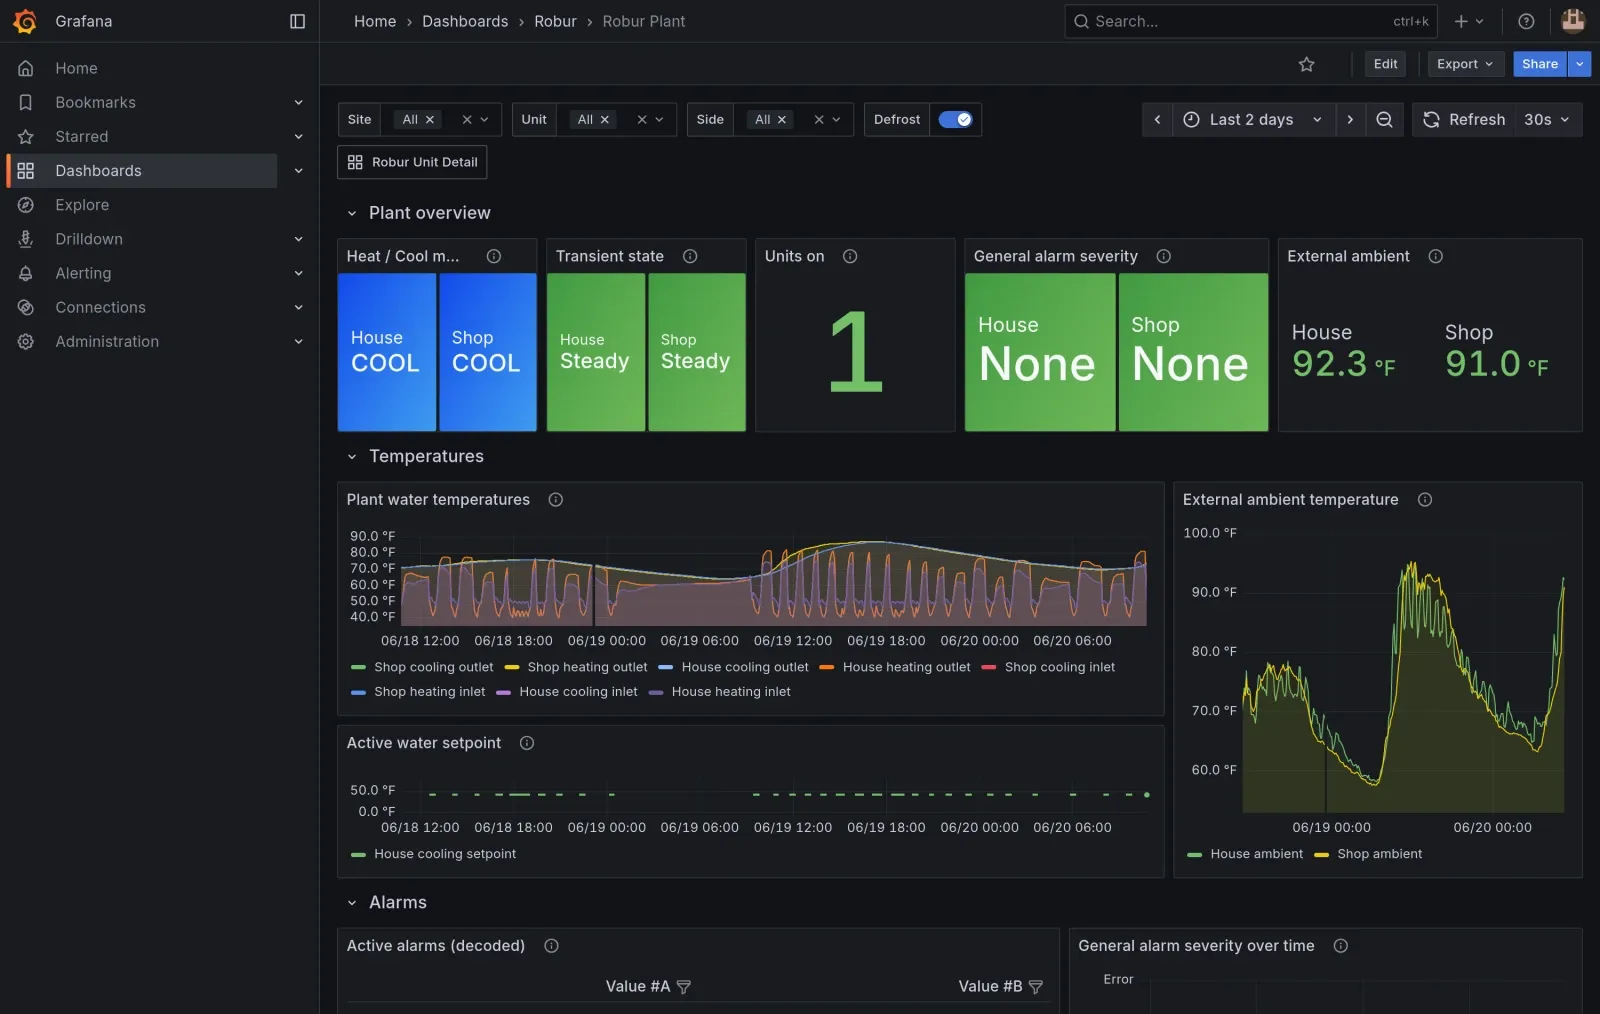1600x1014 pixels.
Task: Expand the Bookmarks sidebar section
Action: point(298,102)
